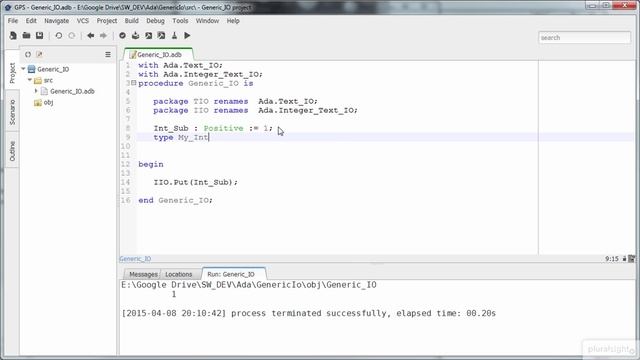Viewport: 640px width, 360px height.
Task: Open the Navigate menu
Action: [56, 21]
